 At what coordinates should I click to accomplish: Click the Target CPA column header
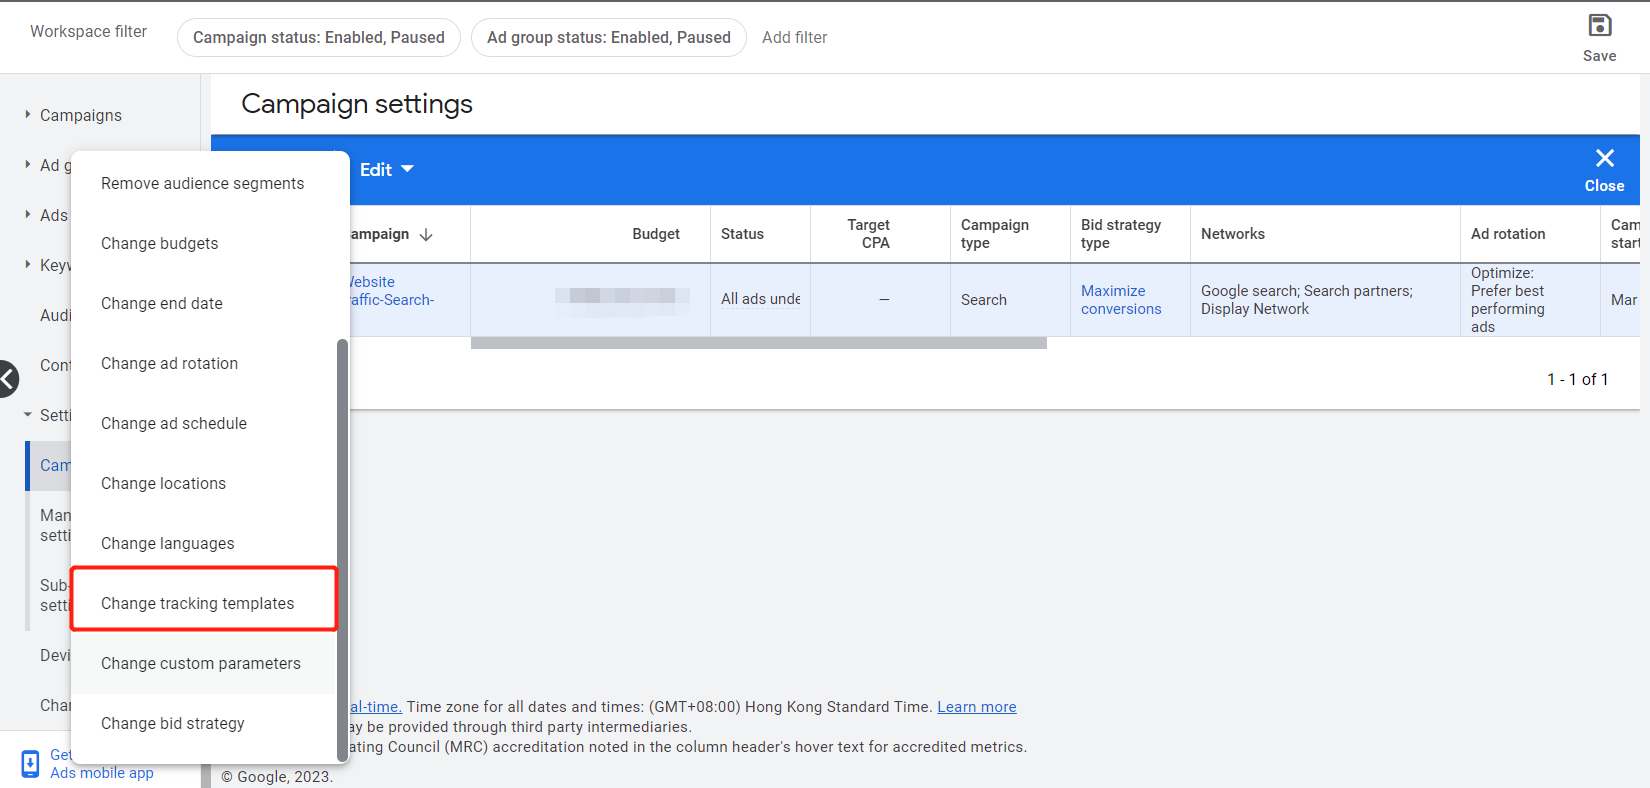click(x=869, y=234)
